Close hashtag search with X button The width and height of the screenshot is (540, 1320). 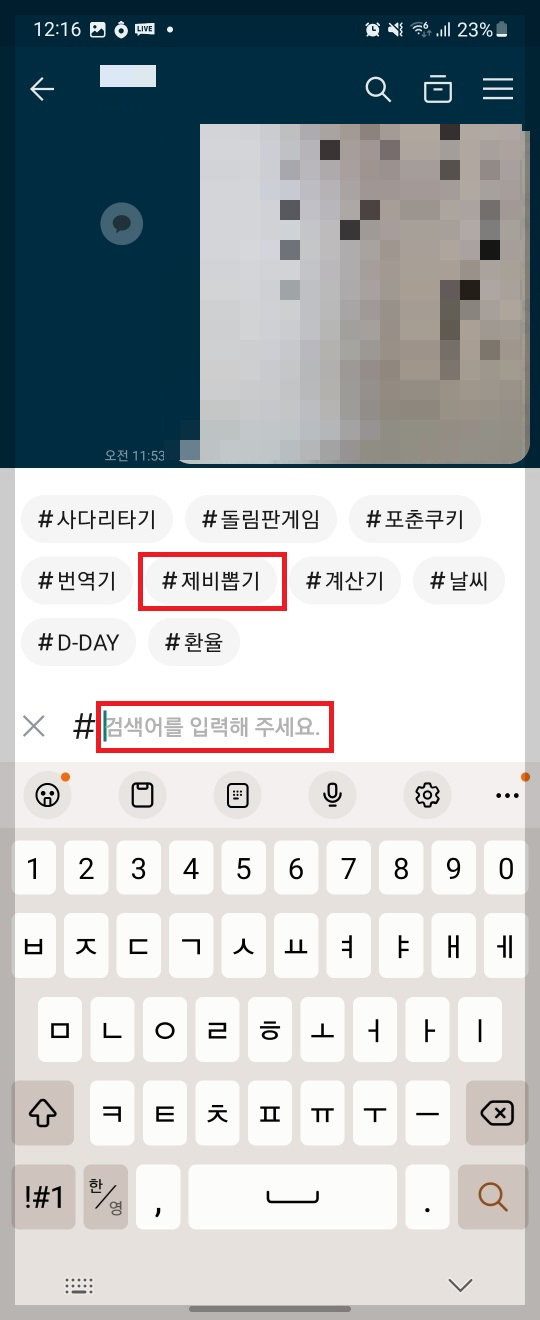(34, 726)
